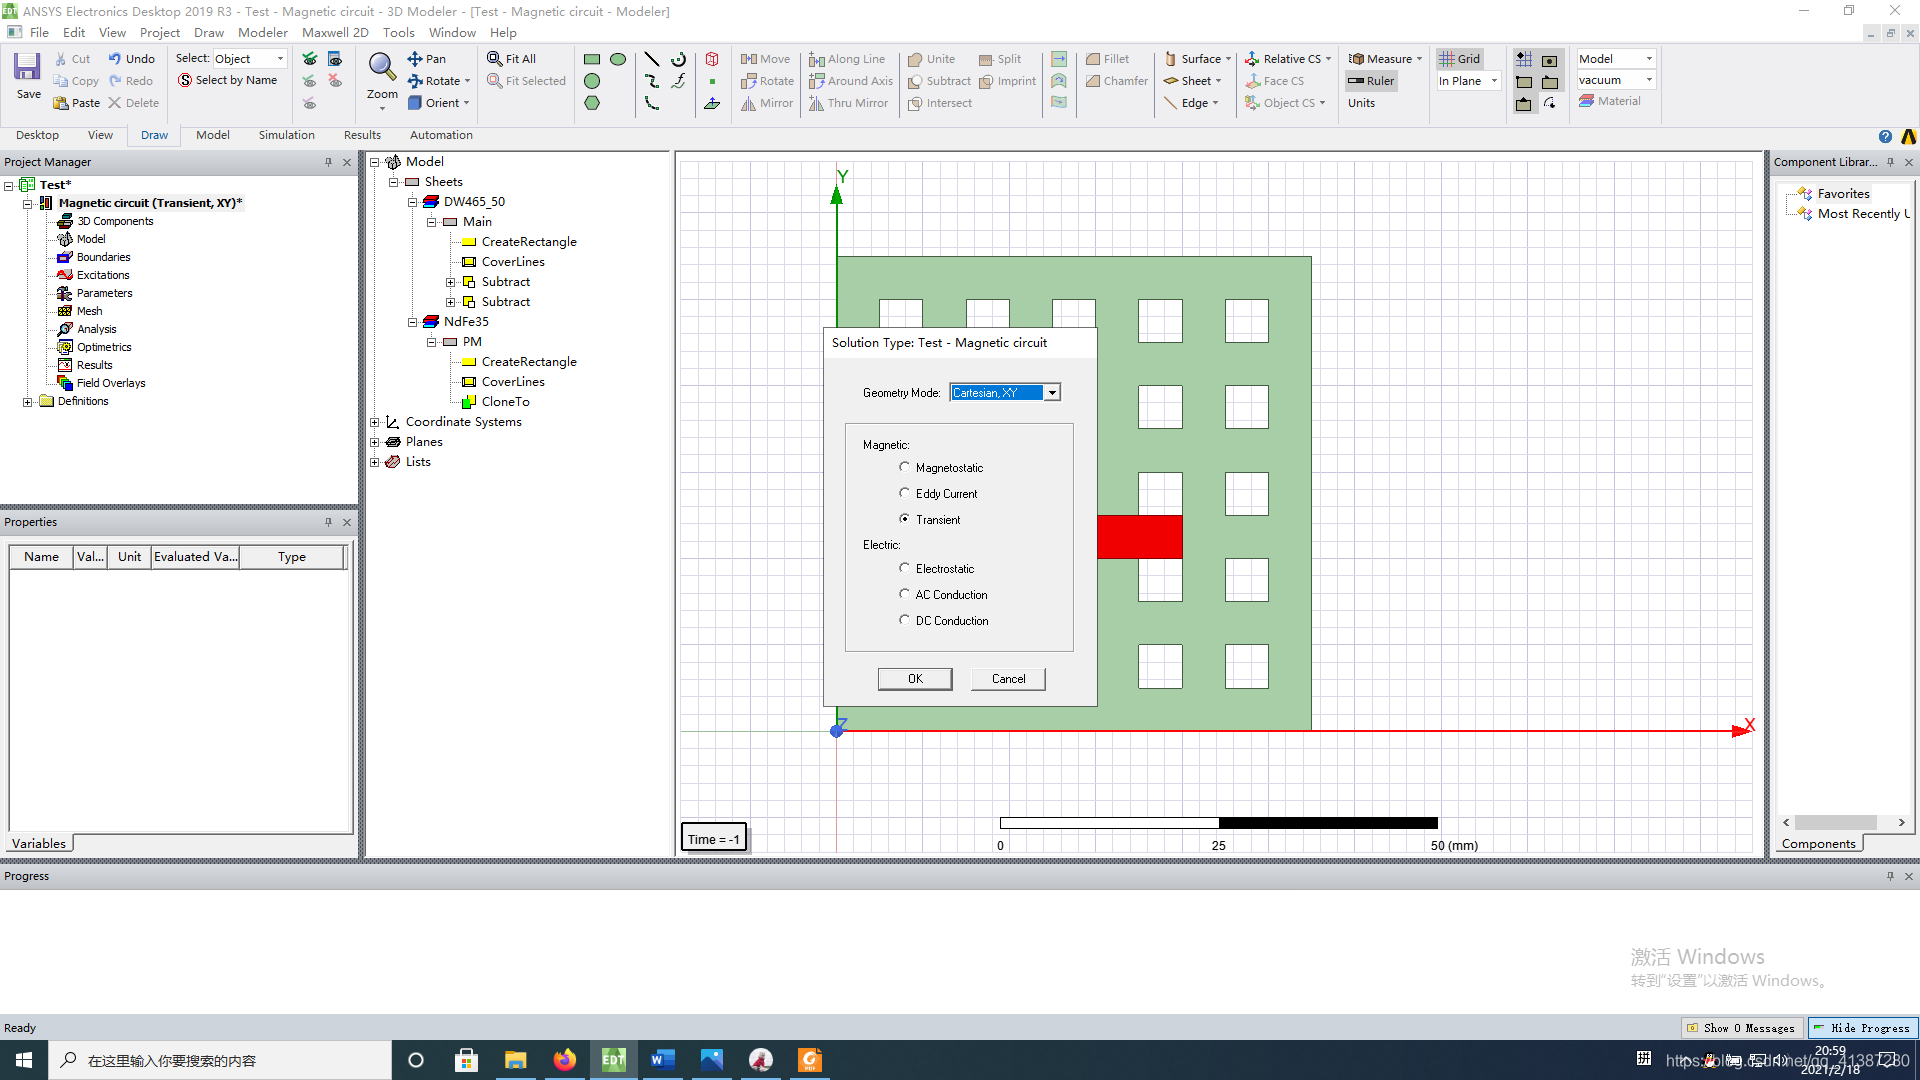The image size is (1920, 1080).
Task: Click the Paste tool
Action: [x=77, y=103]
